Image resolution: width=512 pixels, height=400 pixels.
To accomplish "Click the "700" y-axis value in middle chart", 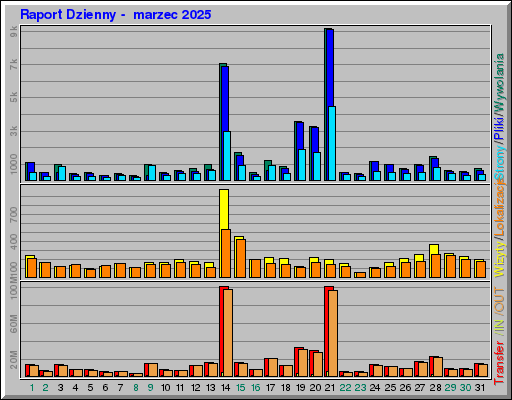I will point(13,215).
